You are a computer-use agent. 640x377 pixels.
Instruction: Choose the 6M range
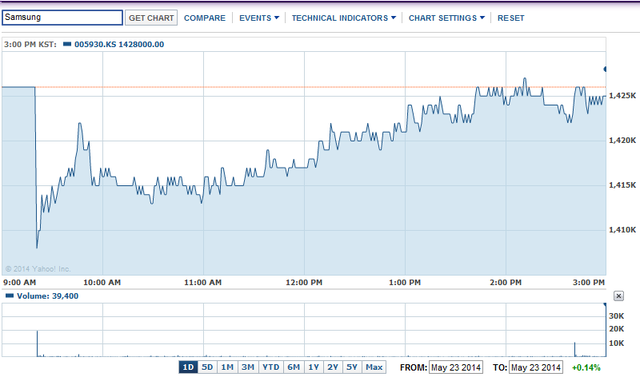tap(293, 367)
